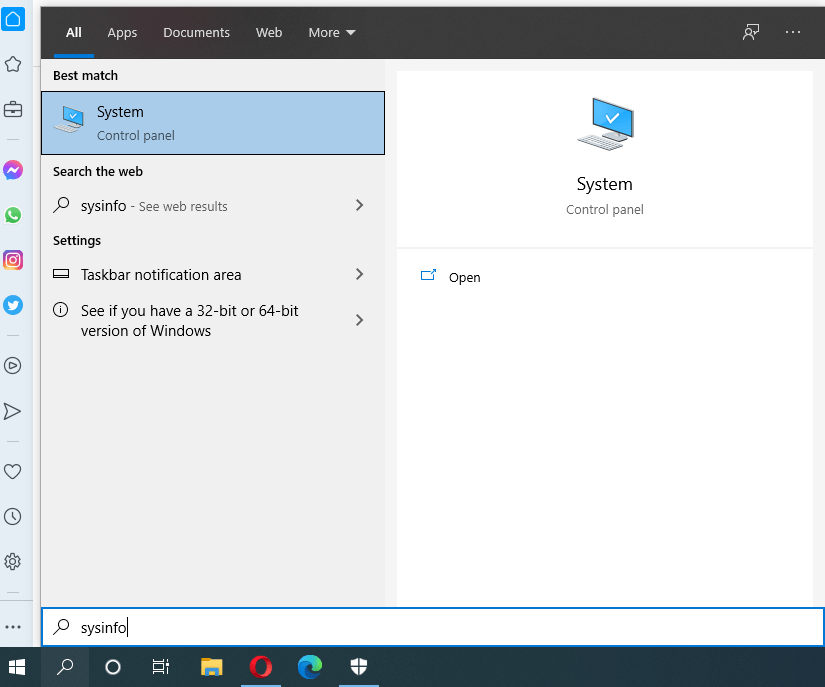Open Twitter in the Opera sidebar

13,305
